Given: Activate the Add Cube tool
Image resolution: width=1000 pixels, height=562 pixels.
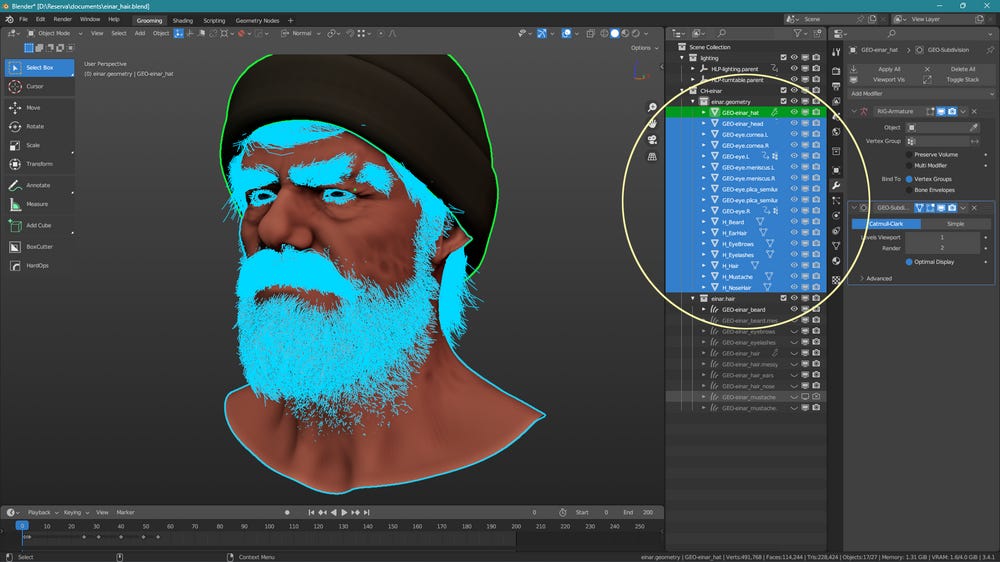Looking at the screenshot, I should (39, 225).
